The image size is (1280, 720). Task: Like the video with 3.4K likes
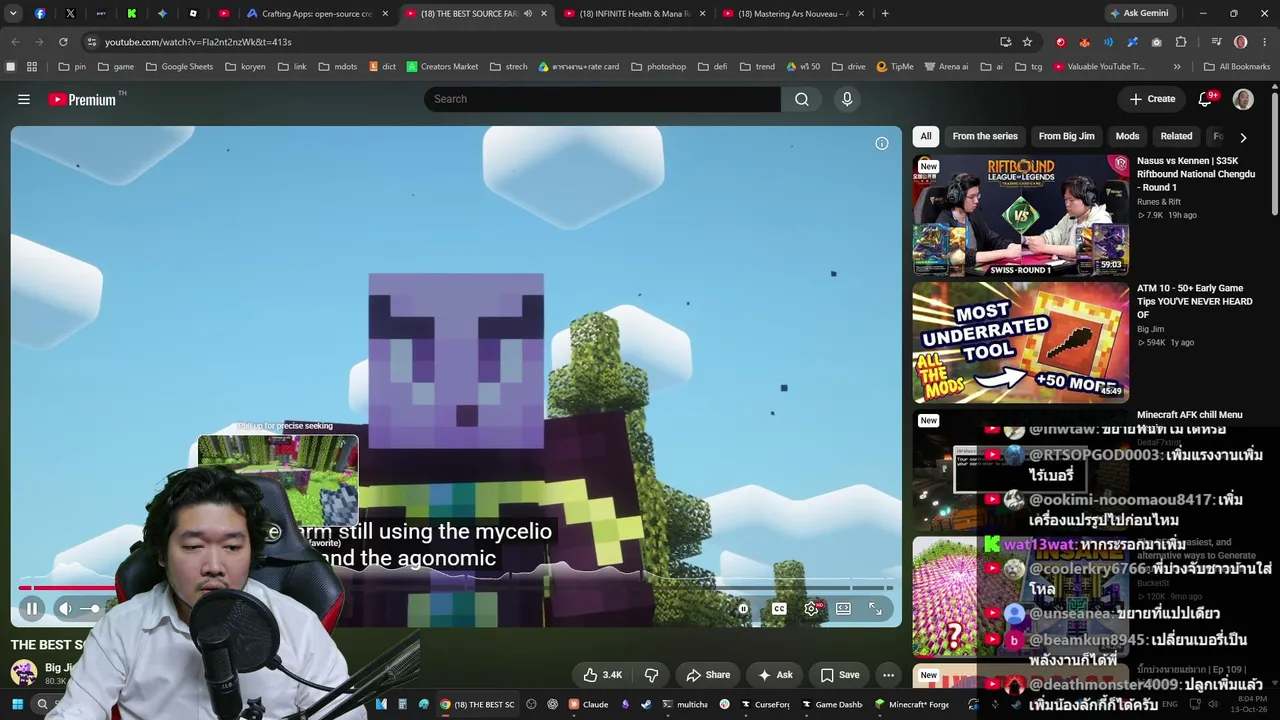602,675
